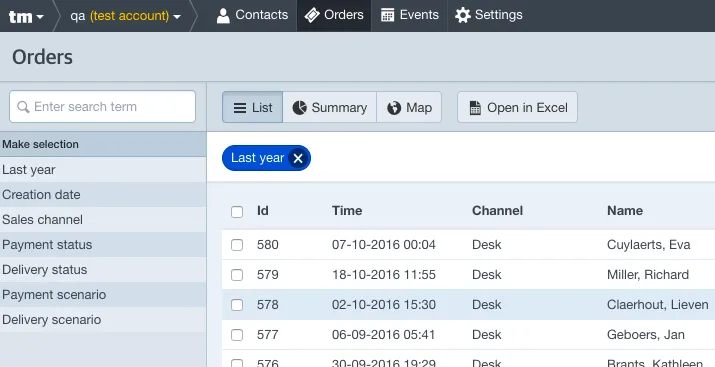Switch to Map view
The image size is (715, 367).
tap(409, 108)
